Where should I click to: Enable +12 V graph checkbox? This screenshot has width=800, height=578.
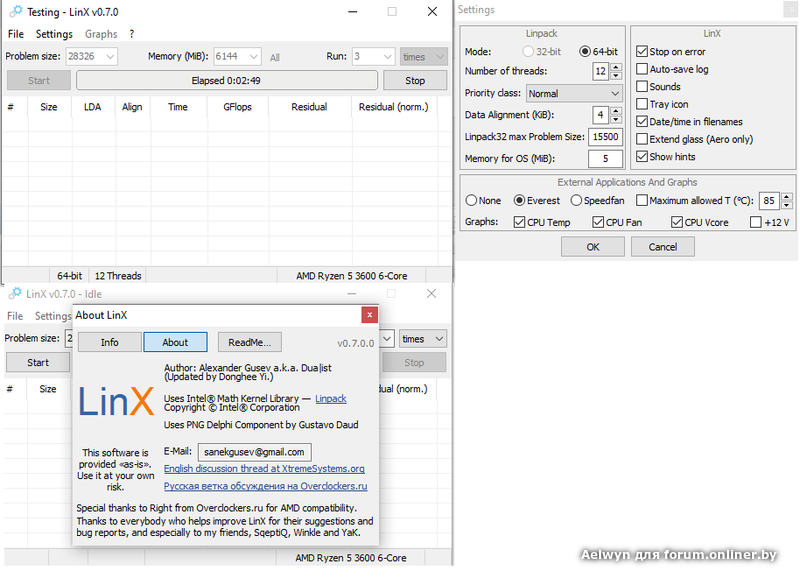pyautogui.click(x=756, y=222)
